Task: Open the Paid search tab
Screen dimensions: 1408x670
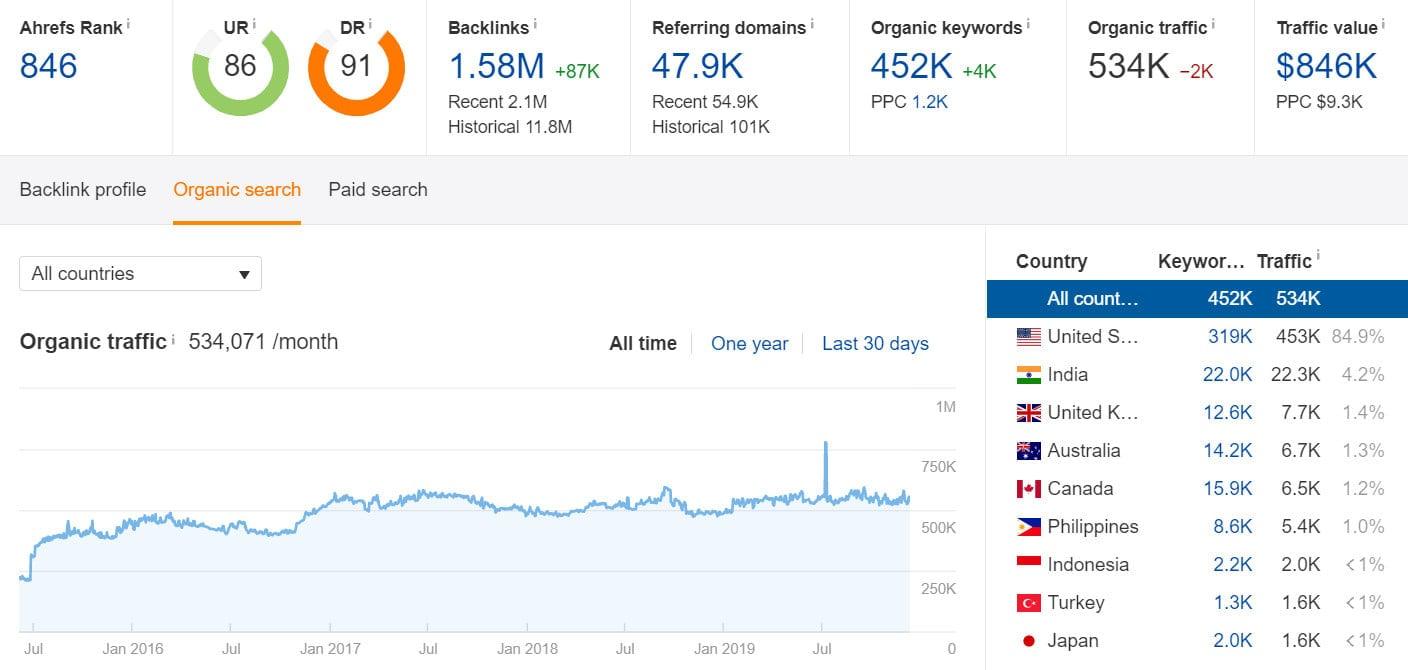Action: pyautogui.click(x=377, y=189)
